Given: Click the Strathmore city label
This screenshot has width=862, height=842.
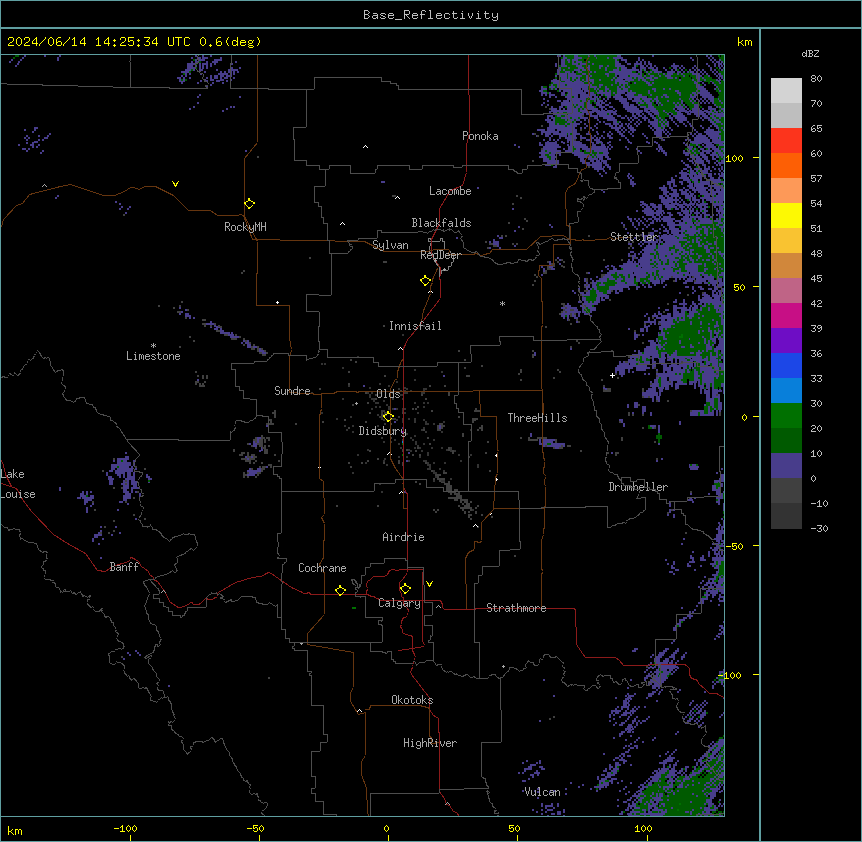Looking at the screenshot, I should [516, 608].
